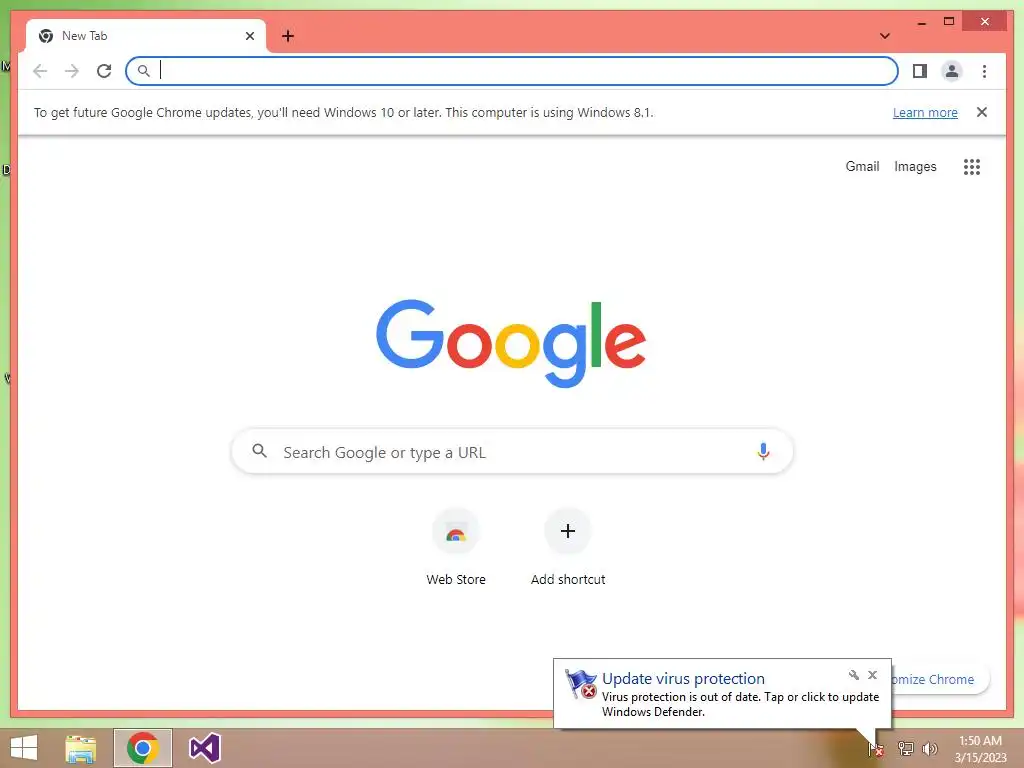This screenshot has width=1024, height=768.
Task: Focus the Chrome address bar
Action: [511, 71]
